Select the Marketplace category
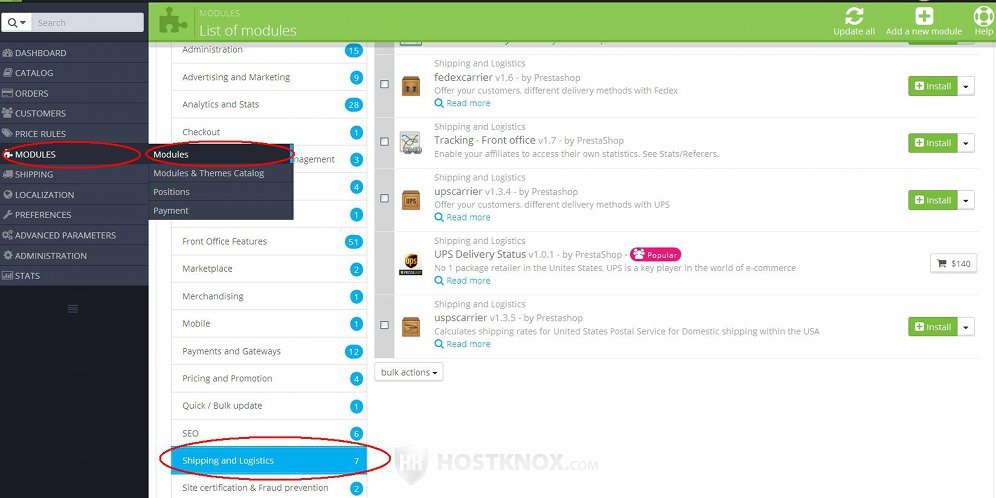Screen dimensions: 996x498 tap(269, 269)
